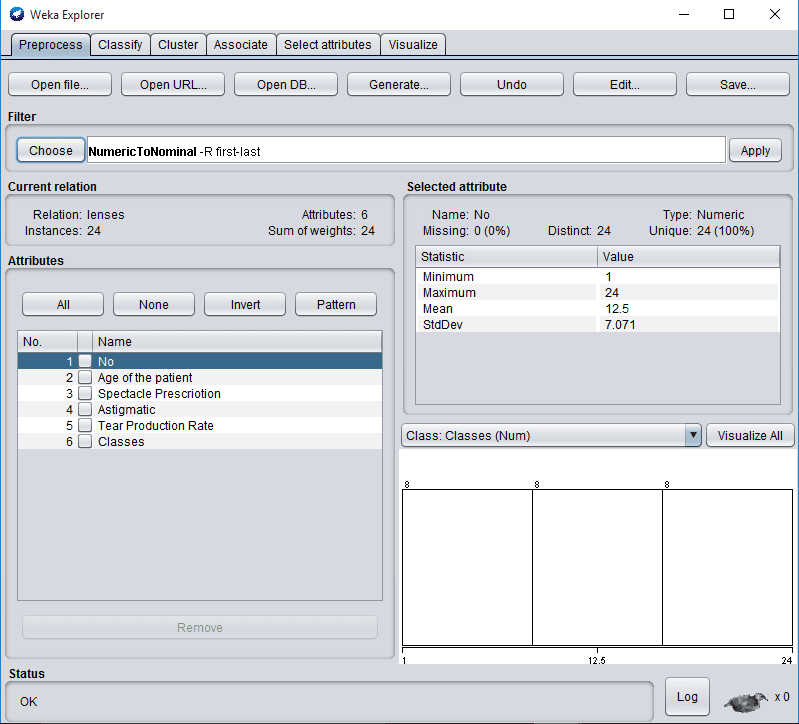Image resolution: width=799 pixels, height=724 pixels.
Task: Select the Classes attribute row
Action: coord(200,442)
